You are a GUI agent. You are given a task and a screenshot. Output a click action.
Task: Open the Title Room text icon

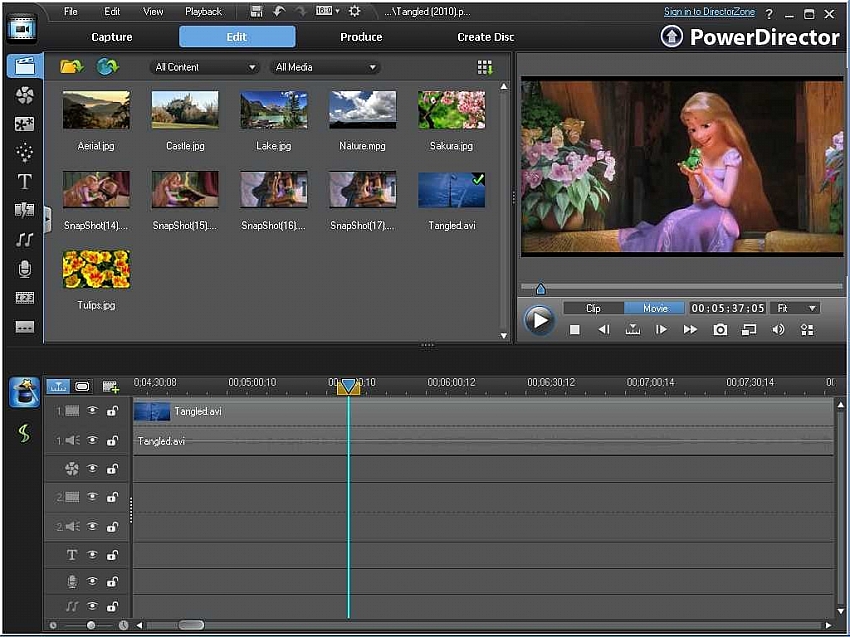point(24,182)
